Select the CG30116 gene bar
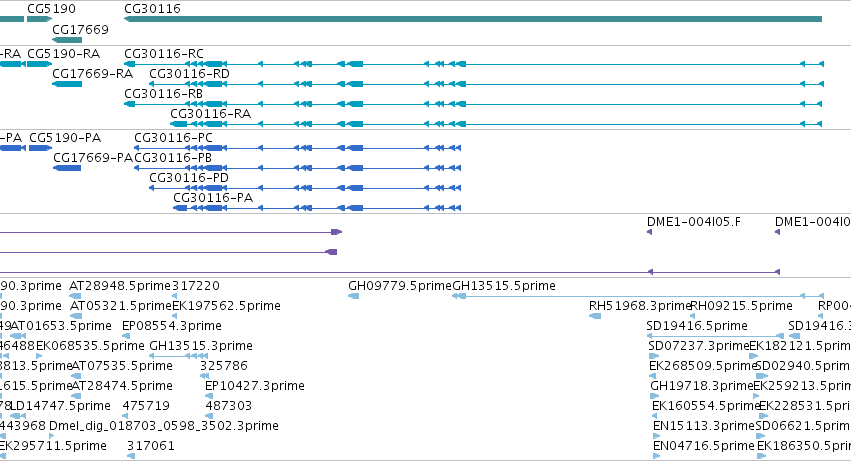The image size is (851, 461). (x=473, y=19)
